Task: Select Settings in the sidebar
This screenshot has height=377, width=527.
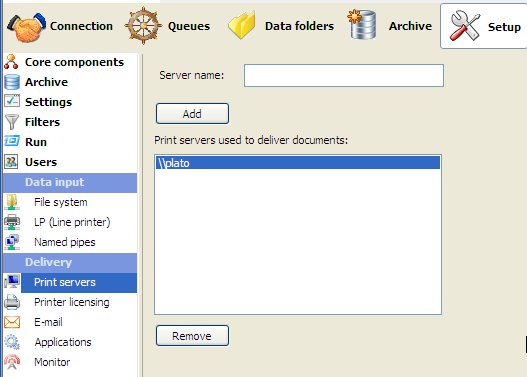Action: pyautogui.click(x=48, y=102)
